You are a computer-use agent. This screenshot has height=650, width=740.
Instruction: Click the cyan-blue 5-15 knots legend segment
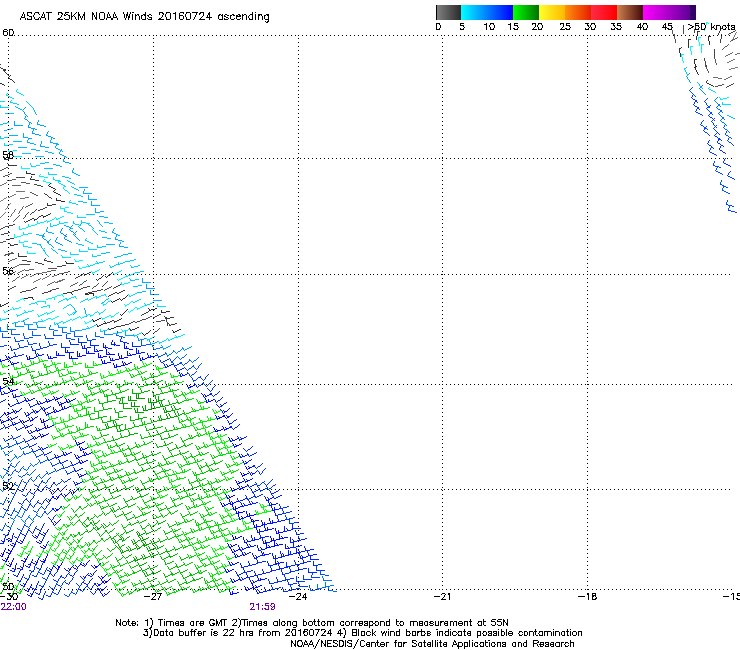pyautogui.click(x=487, y=12)
